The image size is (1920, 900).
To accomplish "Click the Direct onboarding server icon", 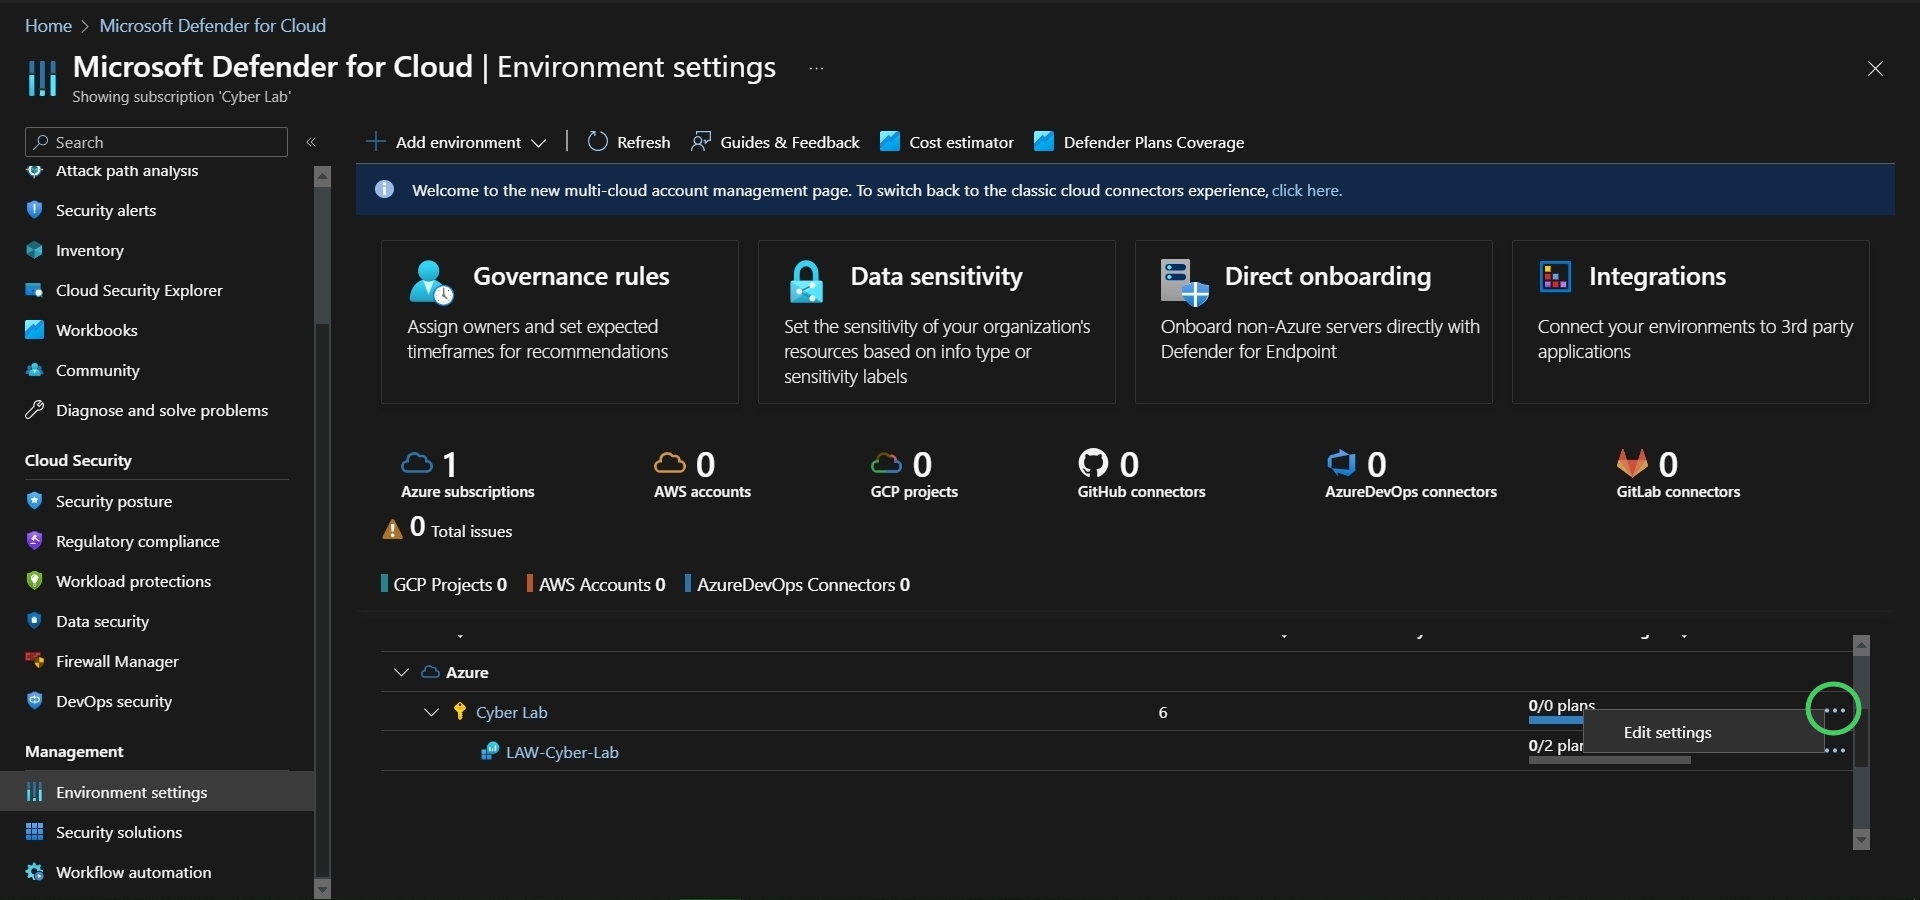I will [1185, 282].
